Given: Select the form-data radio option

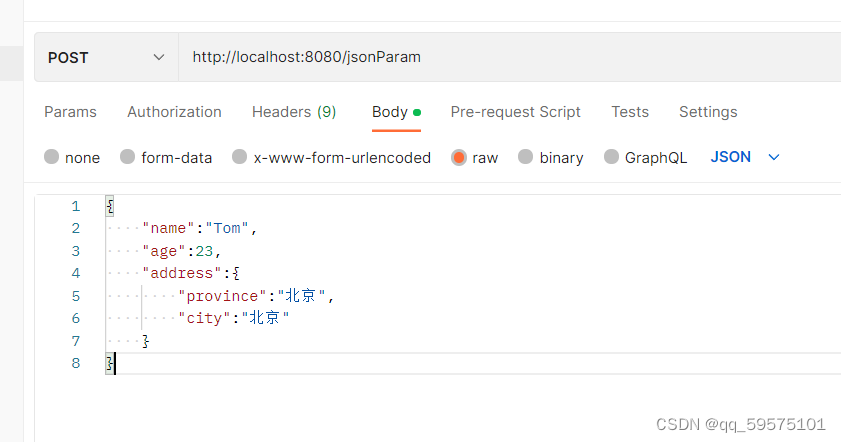Looking at the screenshot, I should [128, 157].
